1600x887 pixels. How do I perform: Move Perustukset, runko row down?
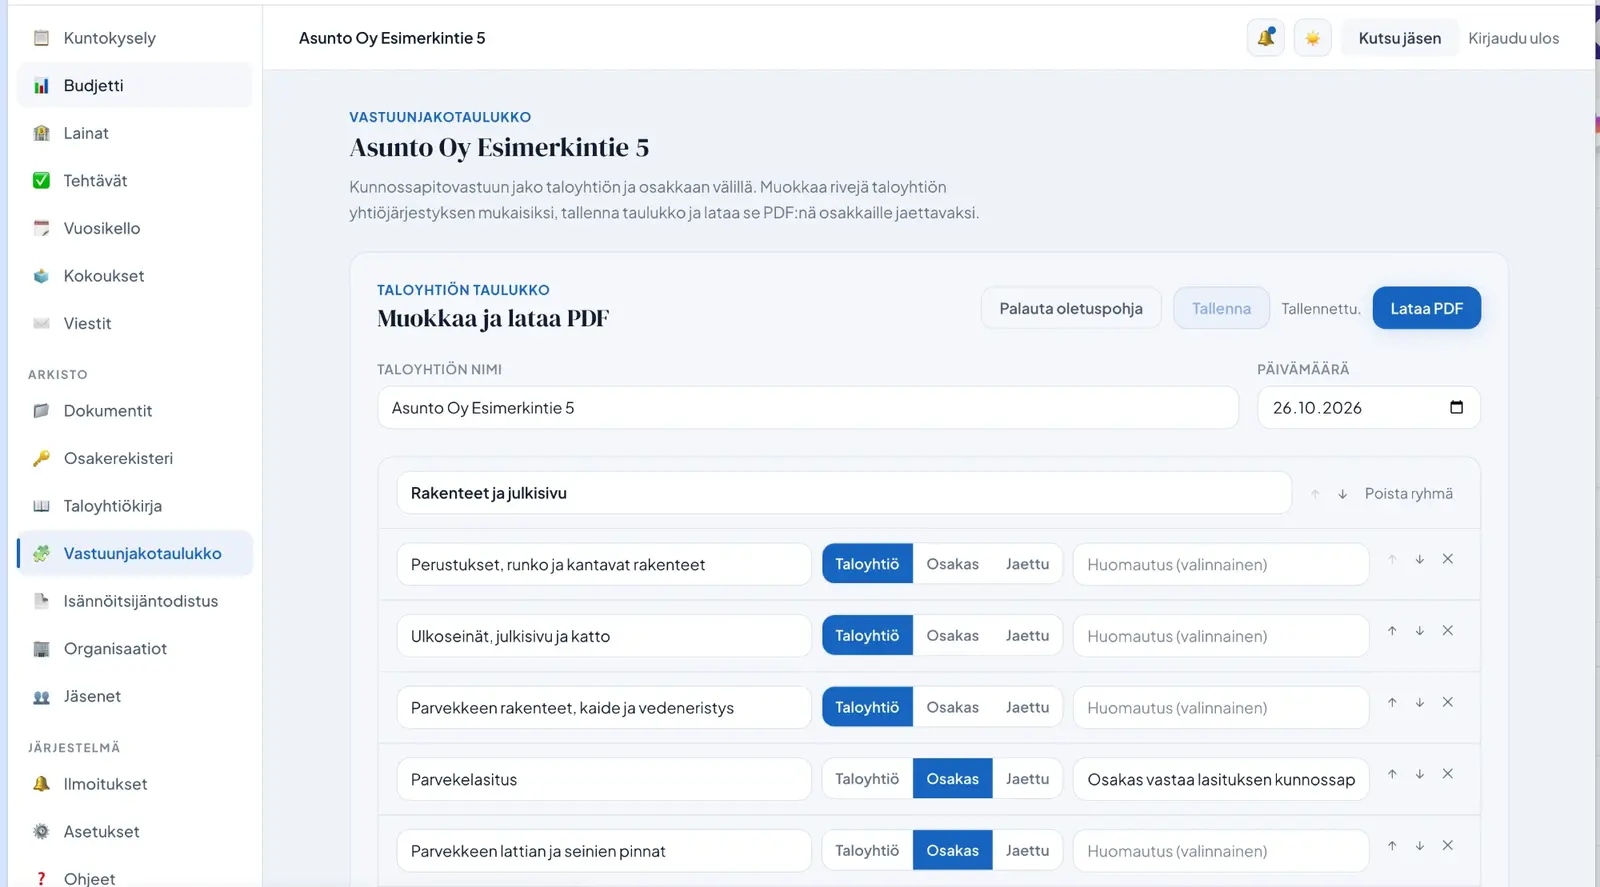click(1419, 559)
